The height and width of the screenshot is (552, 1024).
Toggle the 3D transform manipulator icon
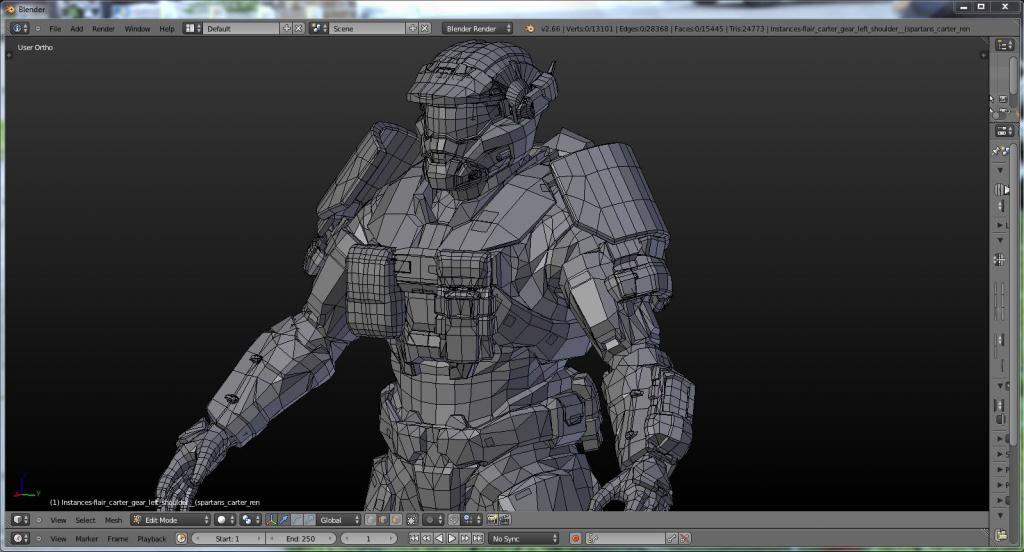tap(271, 520)
